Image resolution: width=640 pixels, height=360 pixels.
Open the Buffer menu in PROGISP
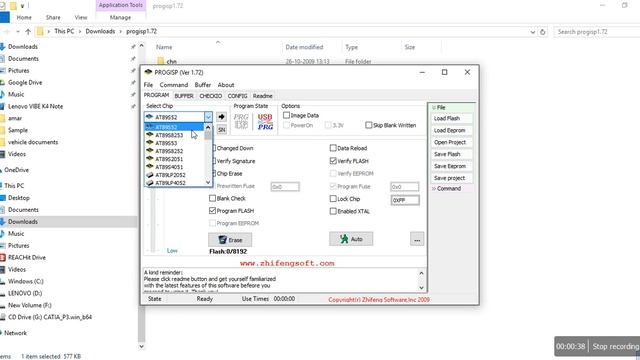click(202, 85)
